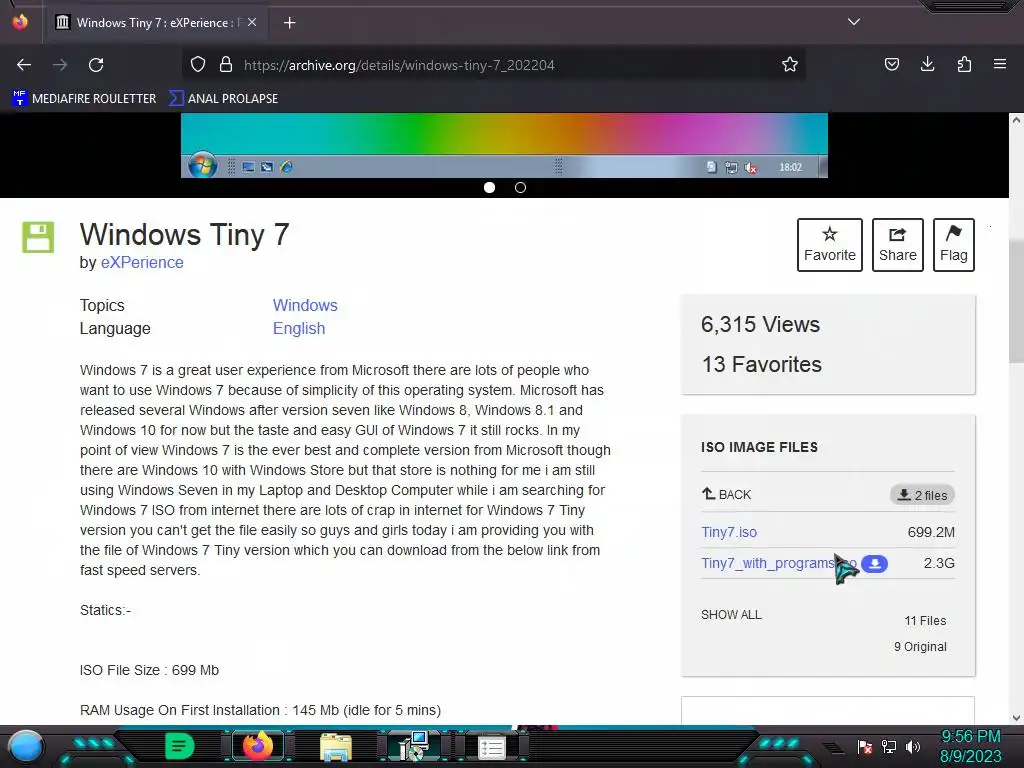1024x768 pixels.
Task: Open the green notes app on taskbar
Action: [x=180, y=746]
